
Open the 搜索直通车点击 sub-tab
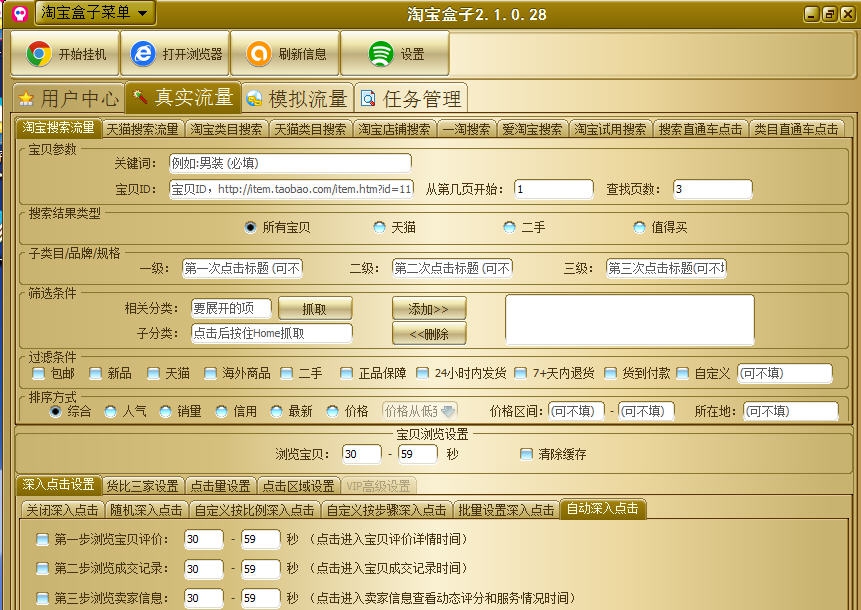(700, 129)
